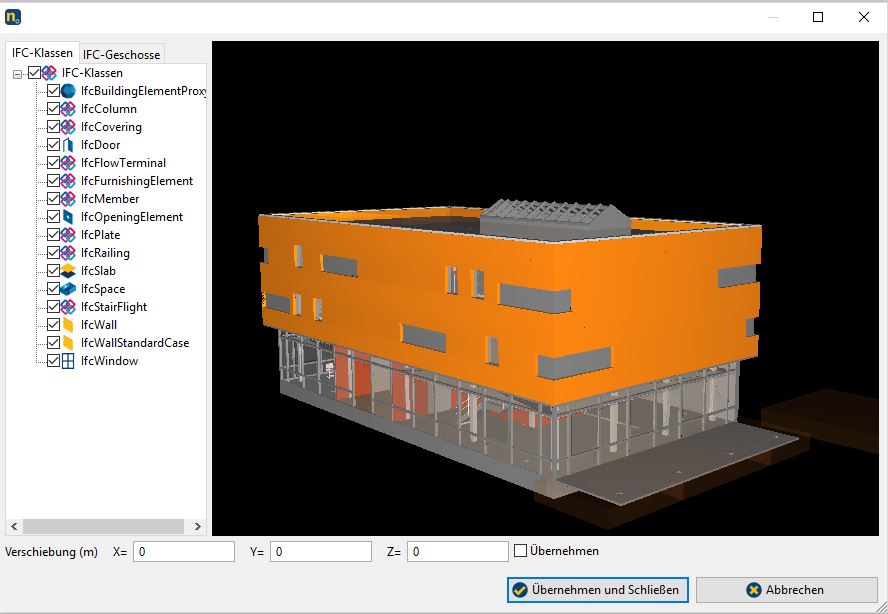
Task: Click the right arrow of the horizontal scrollbar
Action: (198, 525)
